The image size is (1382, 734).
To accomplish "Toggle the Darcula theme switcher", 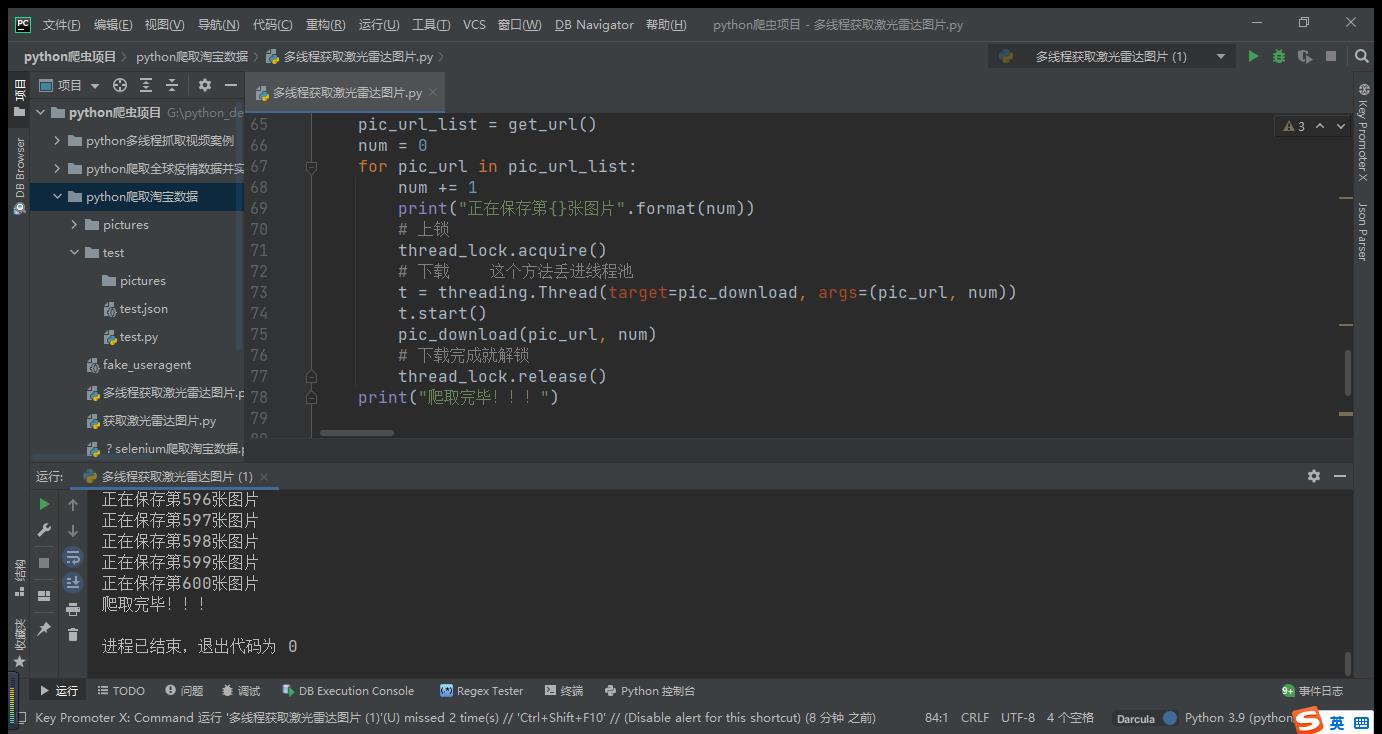I will 1146,718.
